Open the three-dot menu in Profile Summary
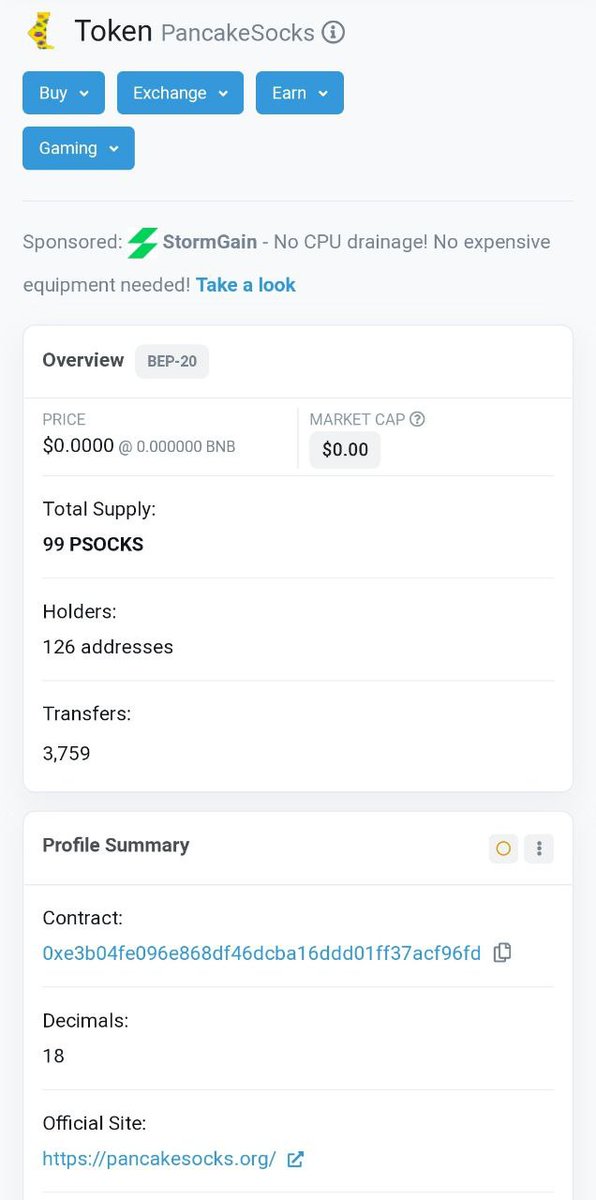 click(539, 849)
